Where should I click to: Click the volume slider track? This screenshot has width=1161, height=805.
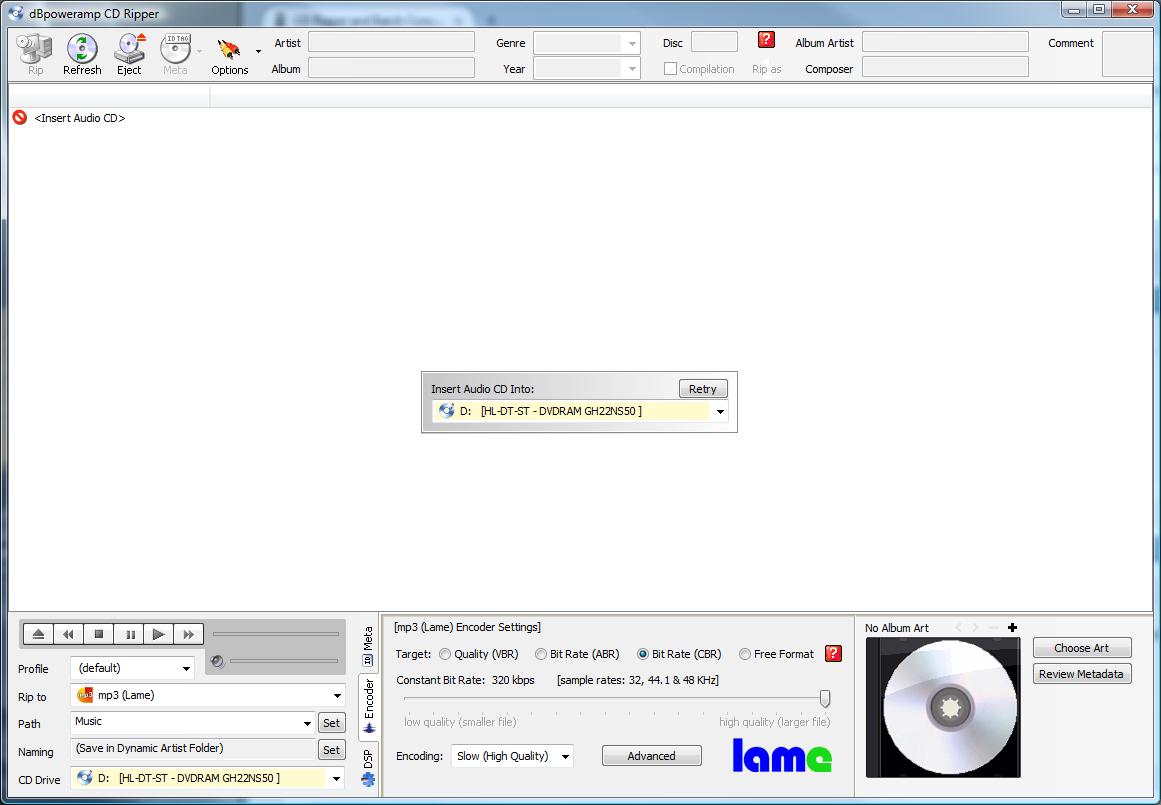click(x=284, y=661)
